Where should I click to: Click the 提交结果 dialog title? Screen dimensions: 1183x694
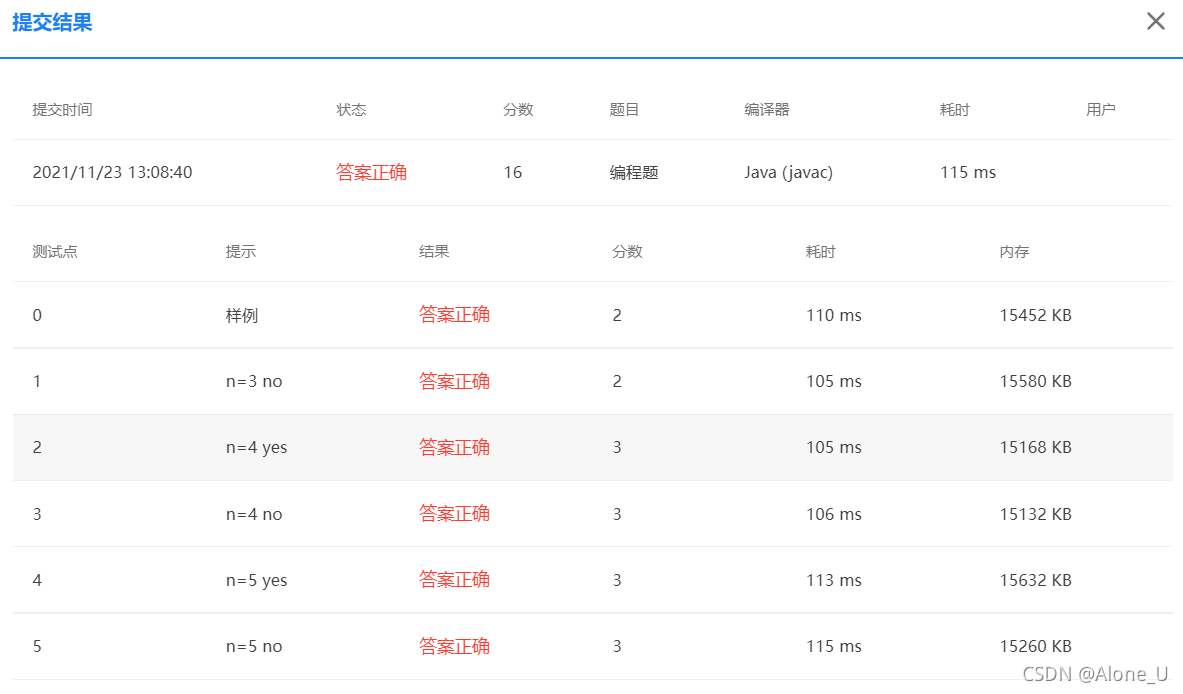52,23
